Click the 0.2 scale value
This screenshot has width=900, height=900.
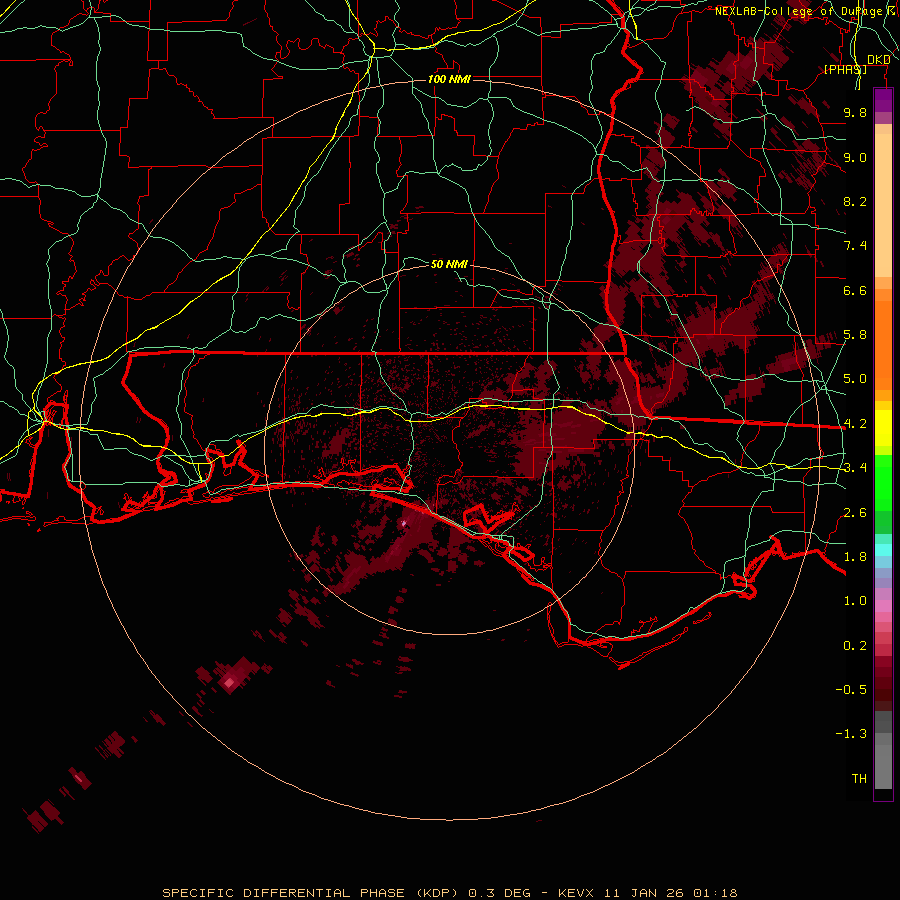point(855,646)
